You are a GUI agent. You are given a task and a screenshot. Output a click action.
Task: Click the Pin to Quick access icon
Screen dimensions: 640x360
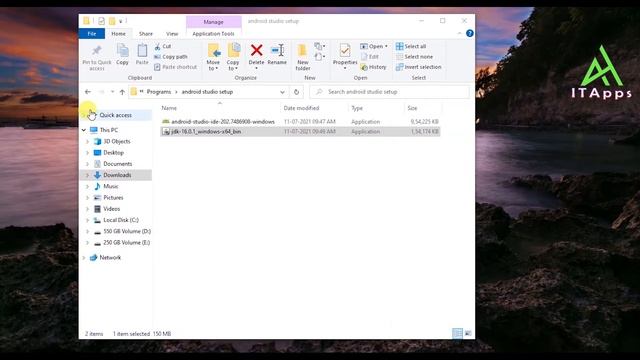[97, 56]
